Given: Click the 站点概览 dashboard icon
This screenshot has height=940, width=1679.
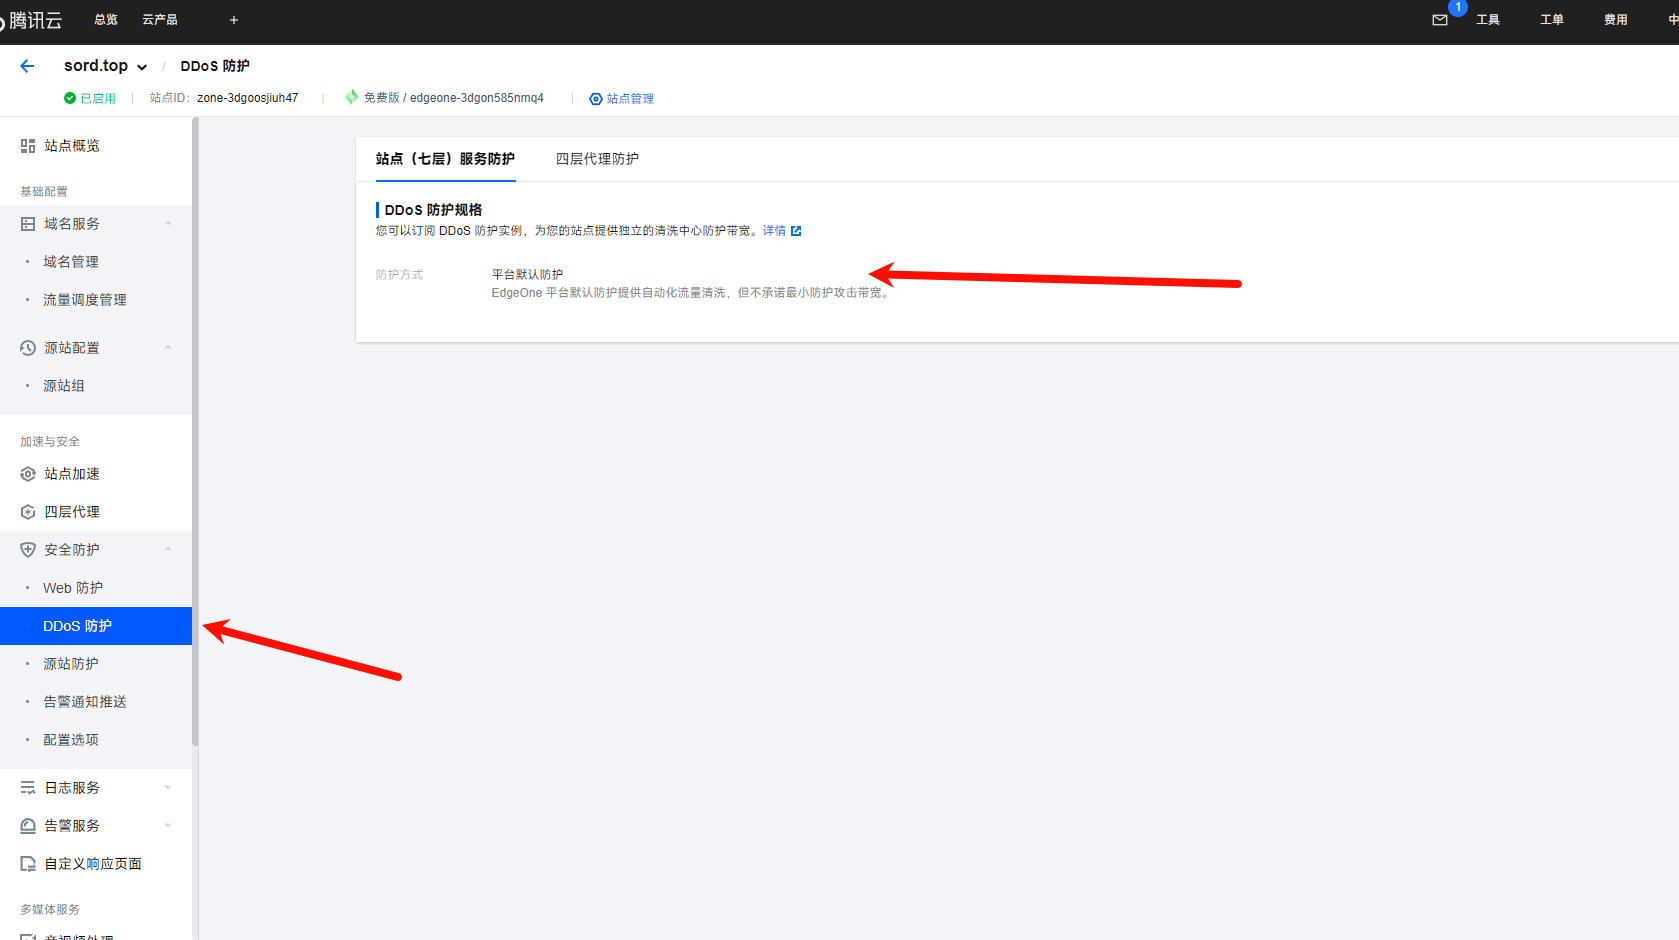Looking at the screenshot, I should tap(28, 146).
